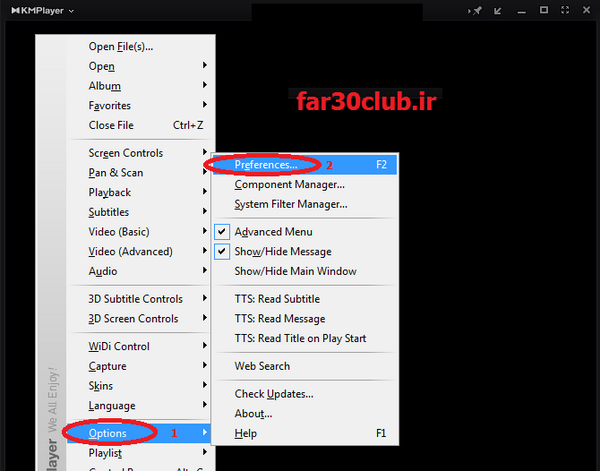The image size is (600, 471).
Task: Open System Filter Manager...
Action: tap(305, 204)
